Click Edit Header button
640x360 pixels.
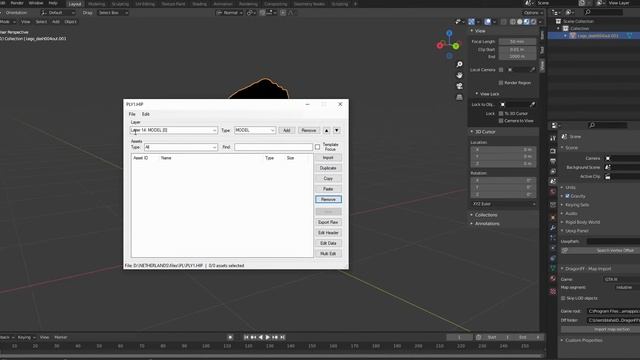[328, 233]
